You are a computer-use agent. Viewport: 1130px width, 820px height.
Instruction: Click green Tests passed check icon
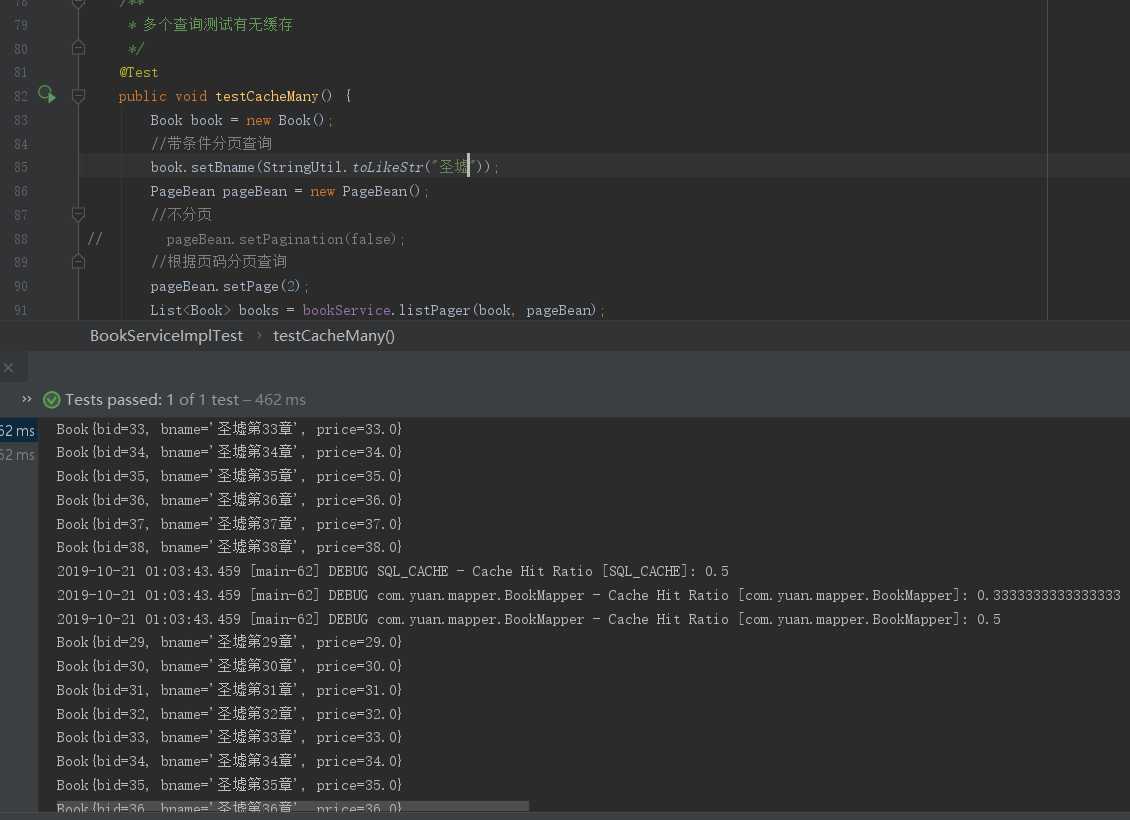coord(51,400)
